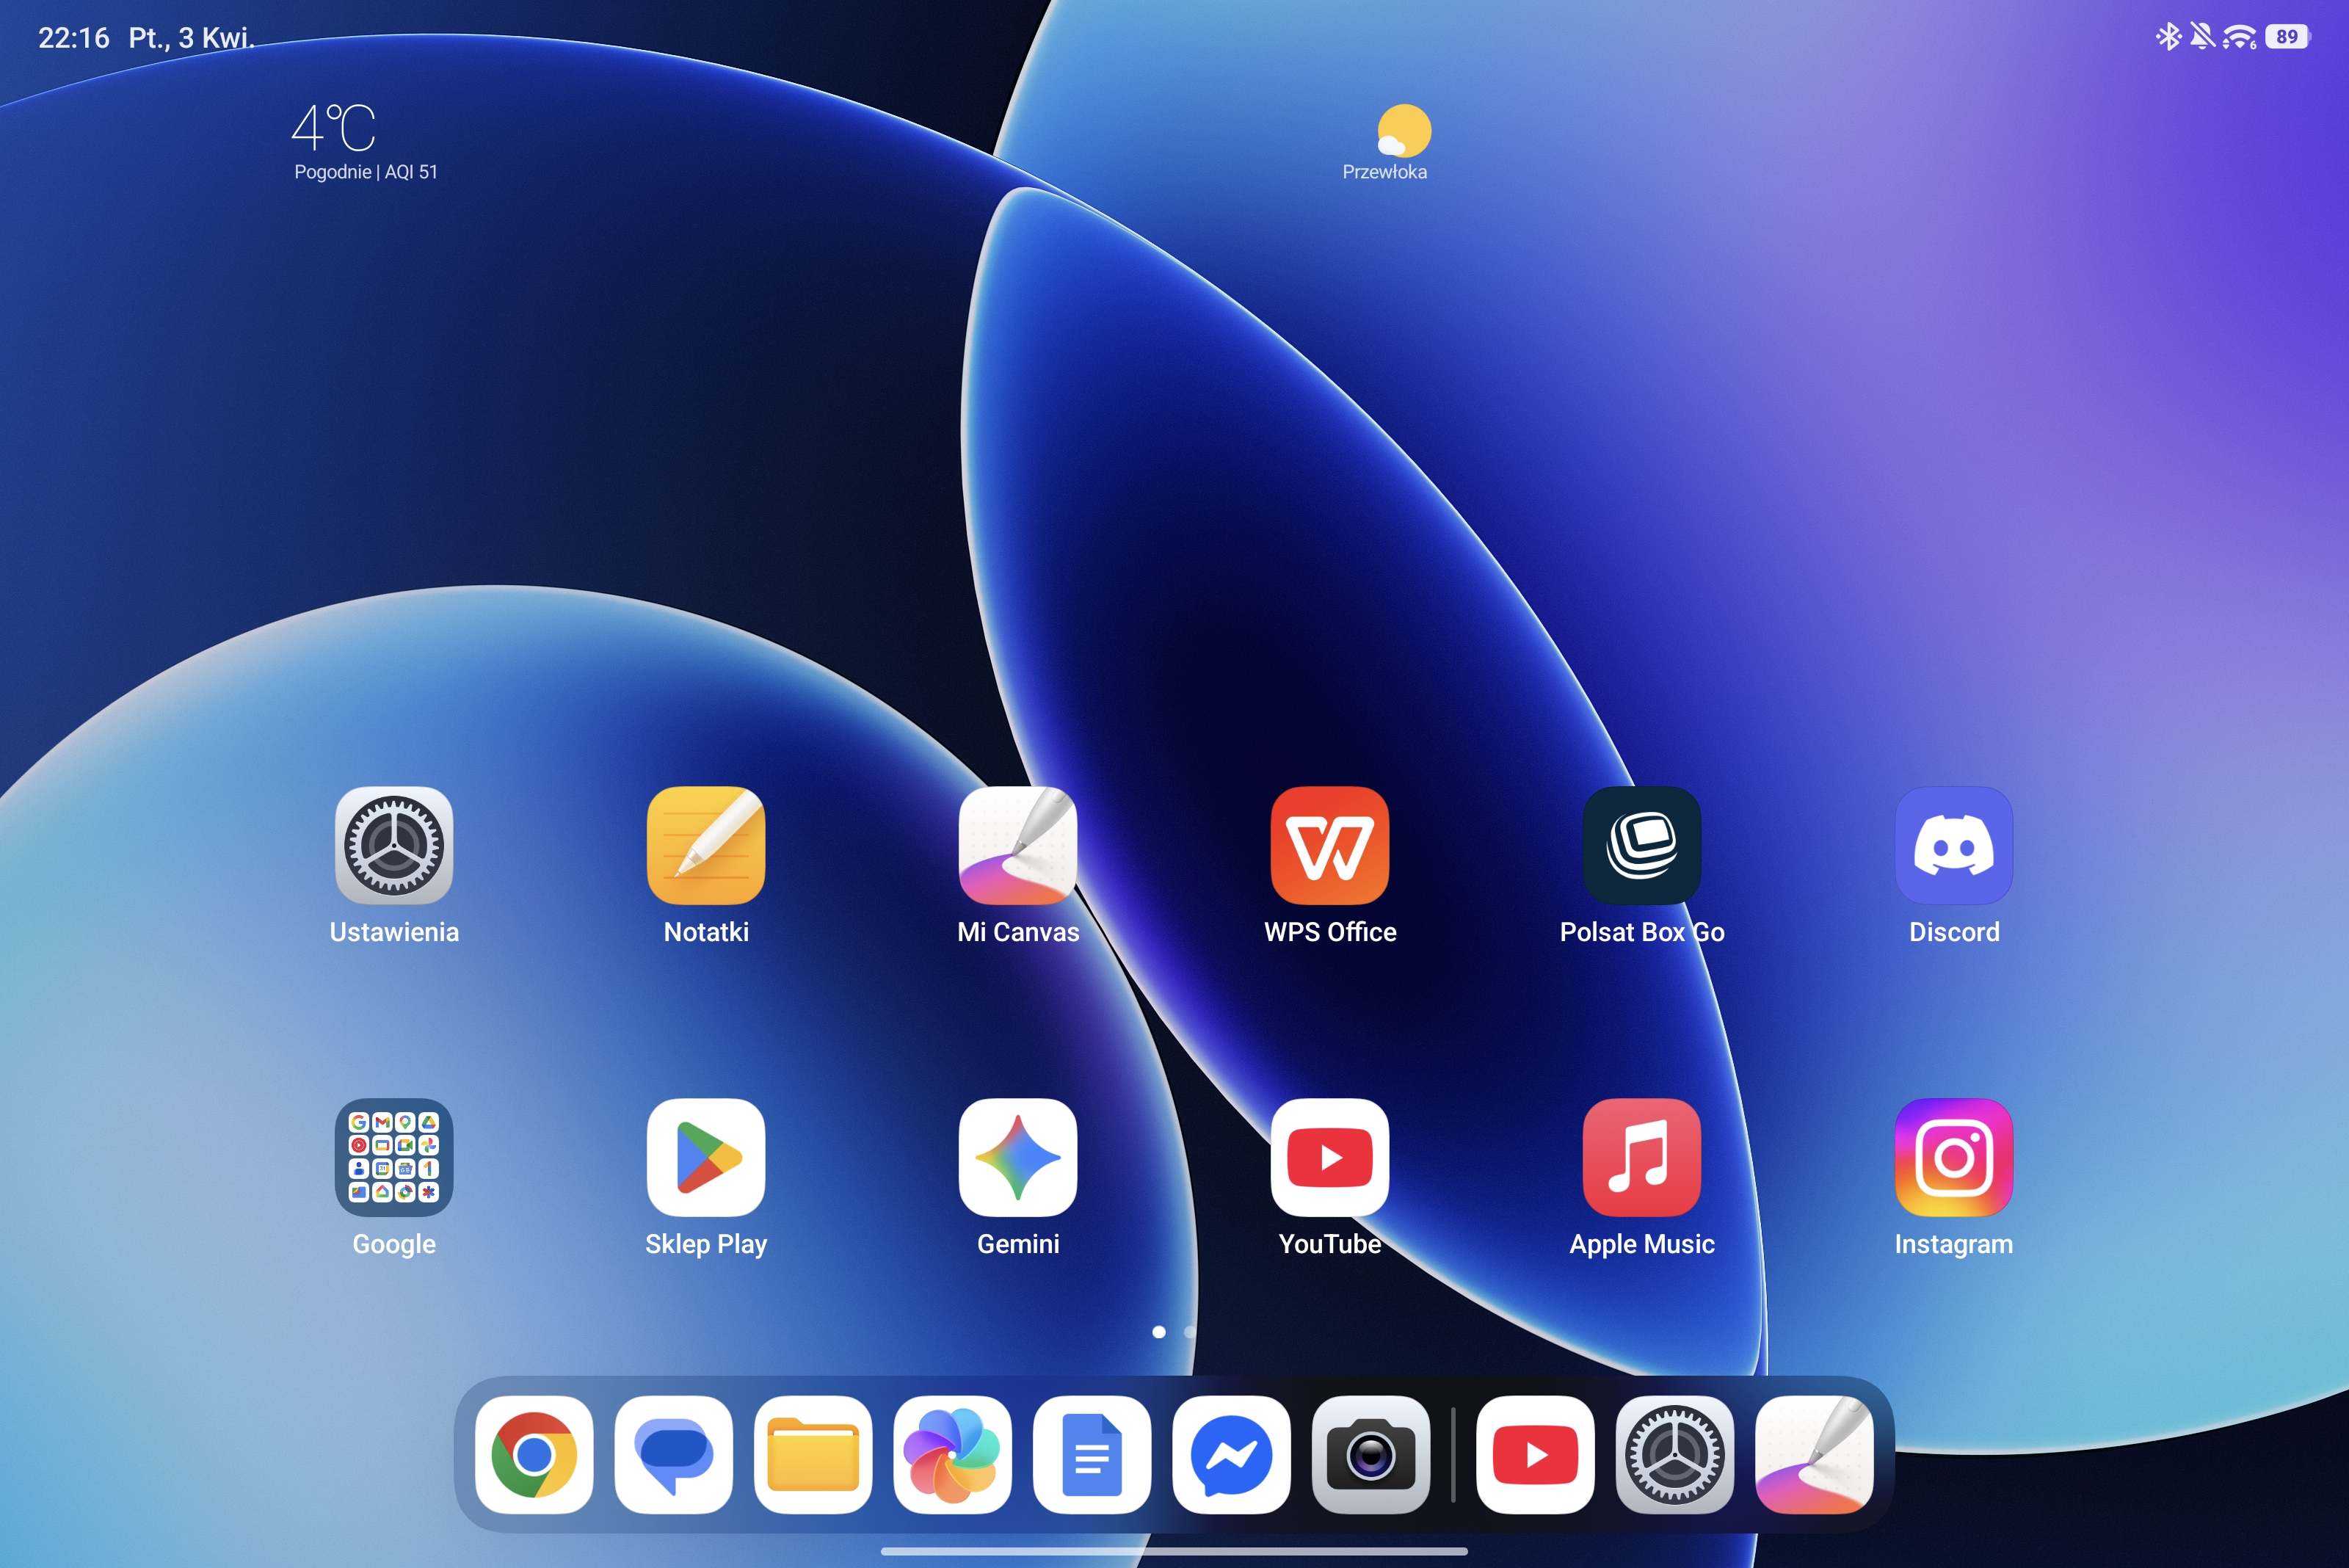Open Sklep Play store
This screenshot has height=1568, width=2349.
click(x=706, y=1158)
